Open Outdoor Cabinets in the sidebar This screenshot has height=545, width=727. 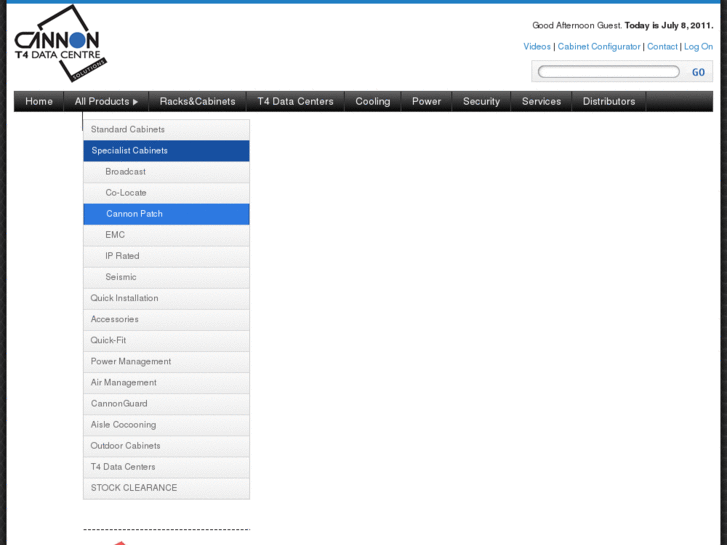click(166, 446)
